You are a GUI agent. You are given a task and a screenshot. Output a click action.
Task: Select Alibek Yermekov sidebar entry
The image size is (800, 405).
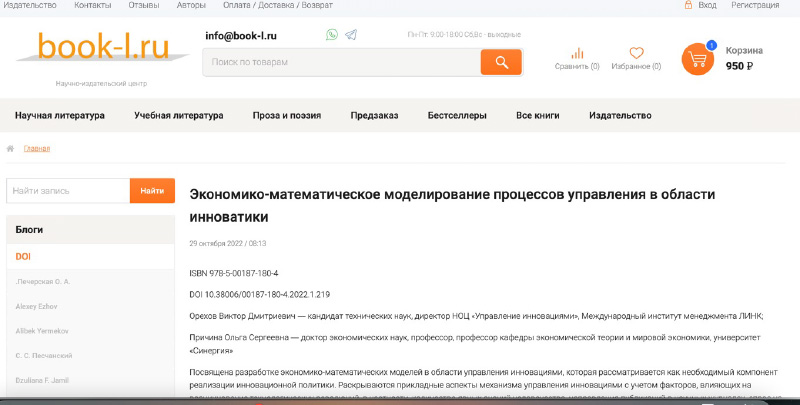[x=42, y=331]
